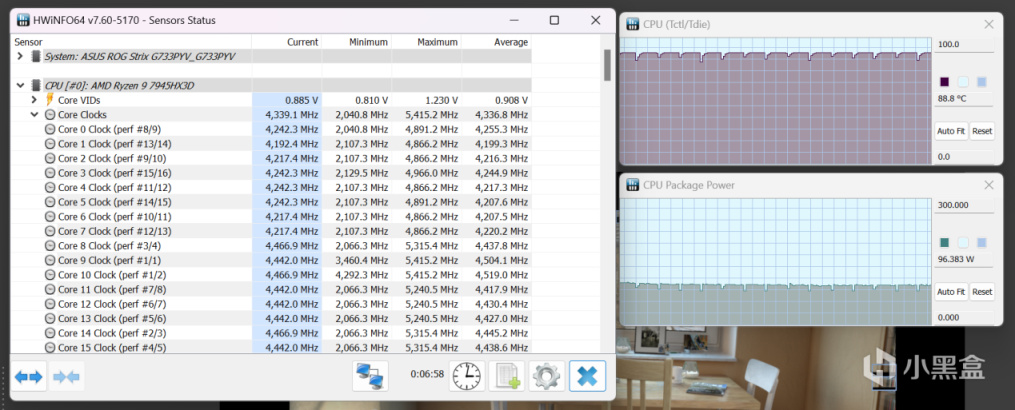
Task: Select Core 3 Clock (perf #15/16) row
Action: point(272,173)
